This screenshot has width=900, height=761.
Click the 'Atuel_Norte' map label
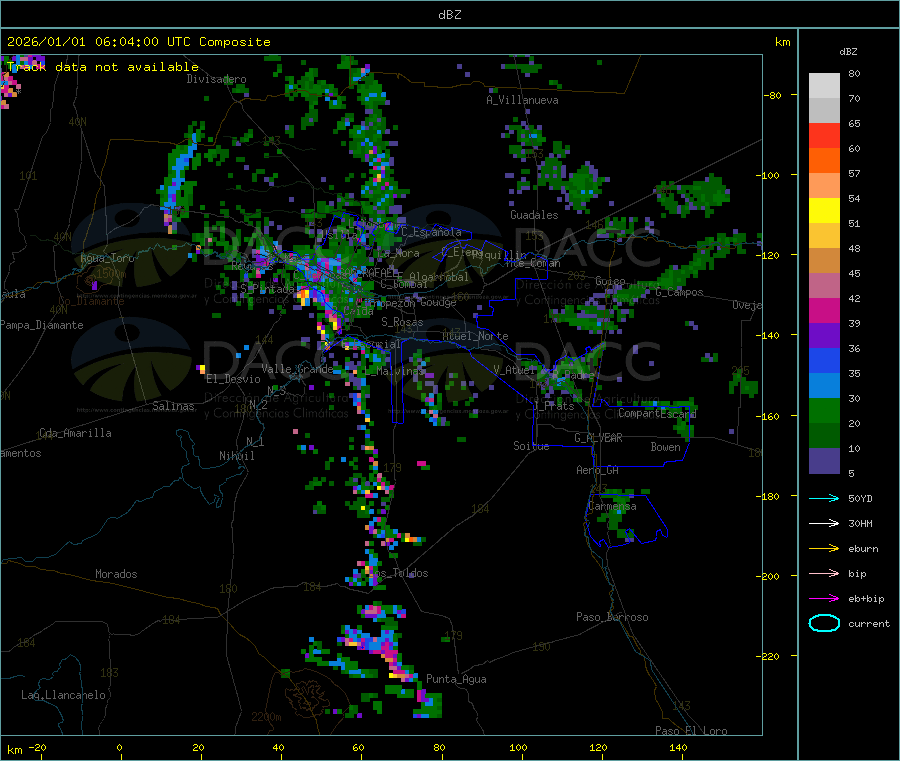pos(475,336)
